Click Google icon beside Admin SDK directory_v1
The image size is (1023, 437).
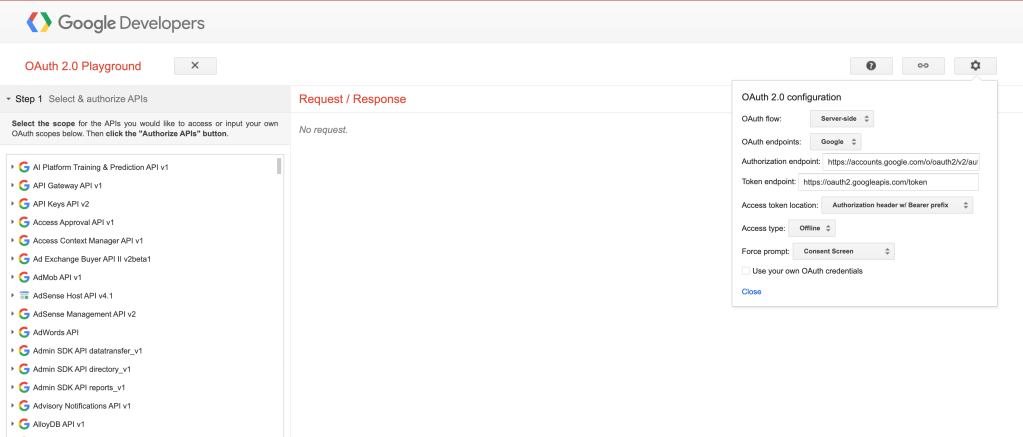24,369
